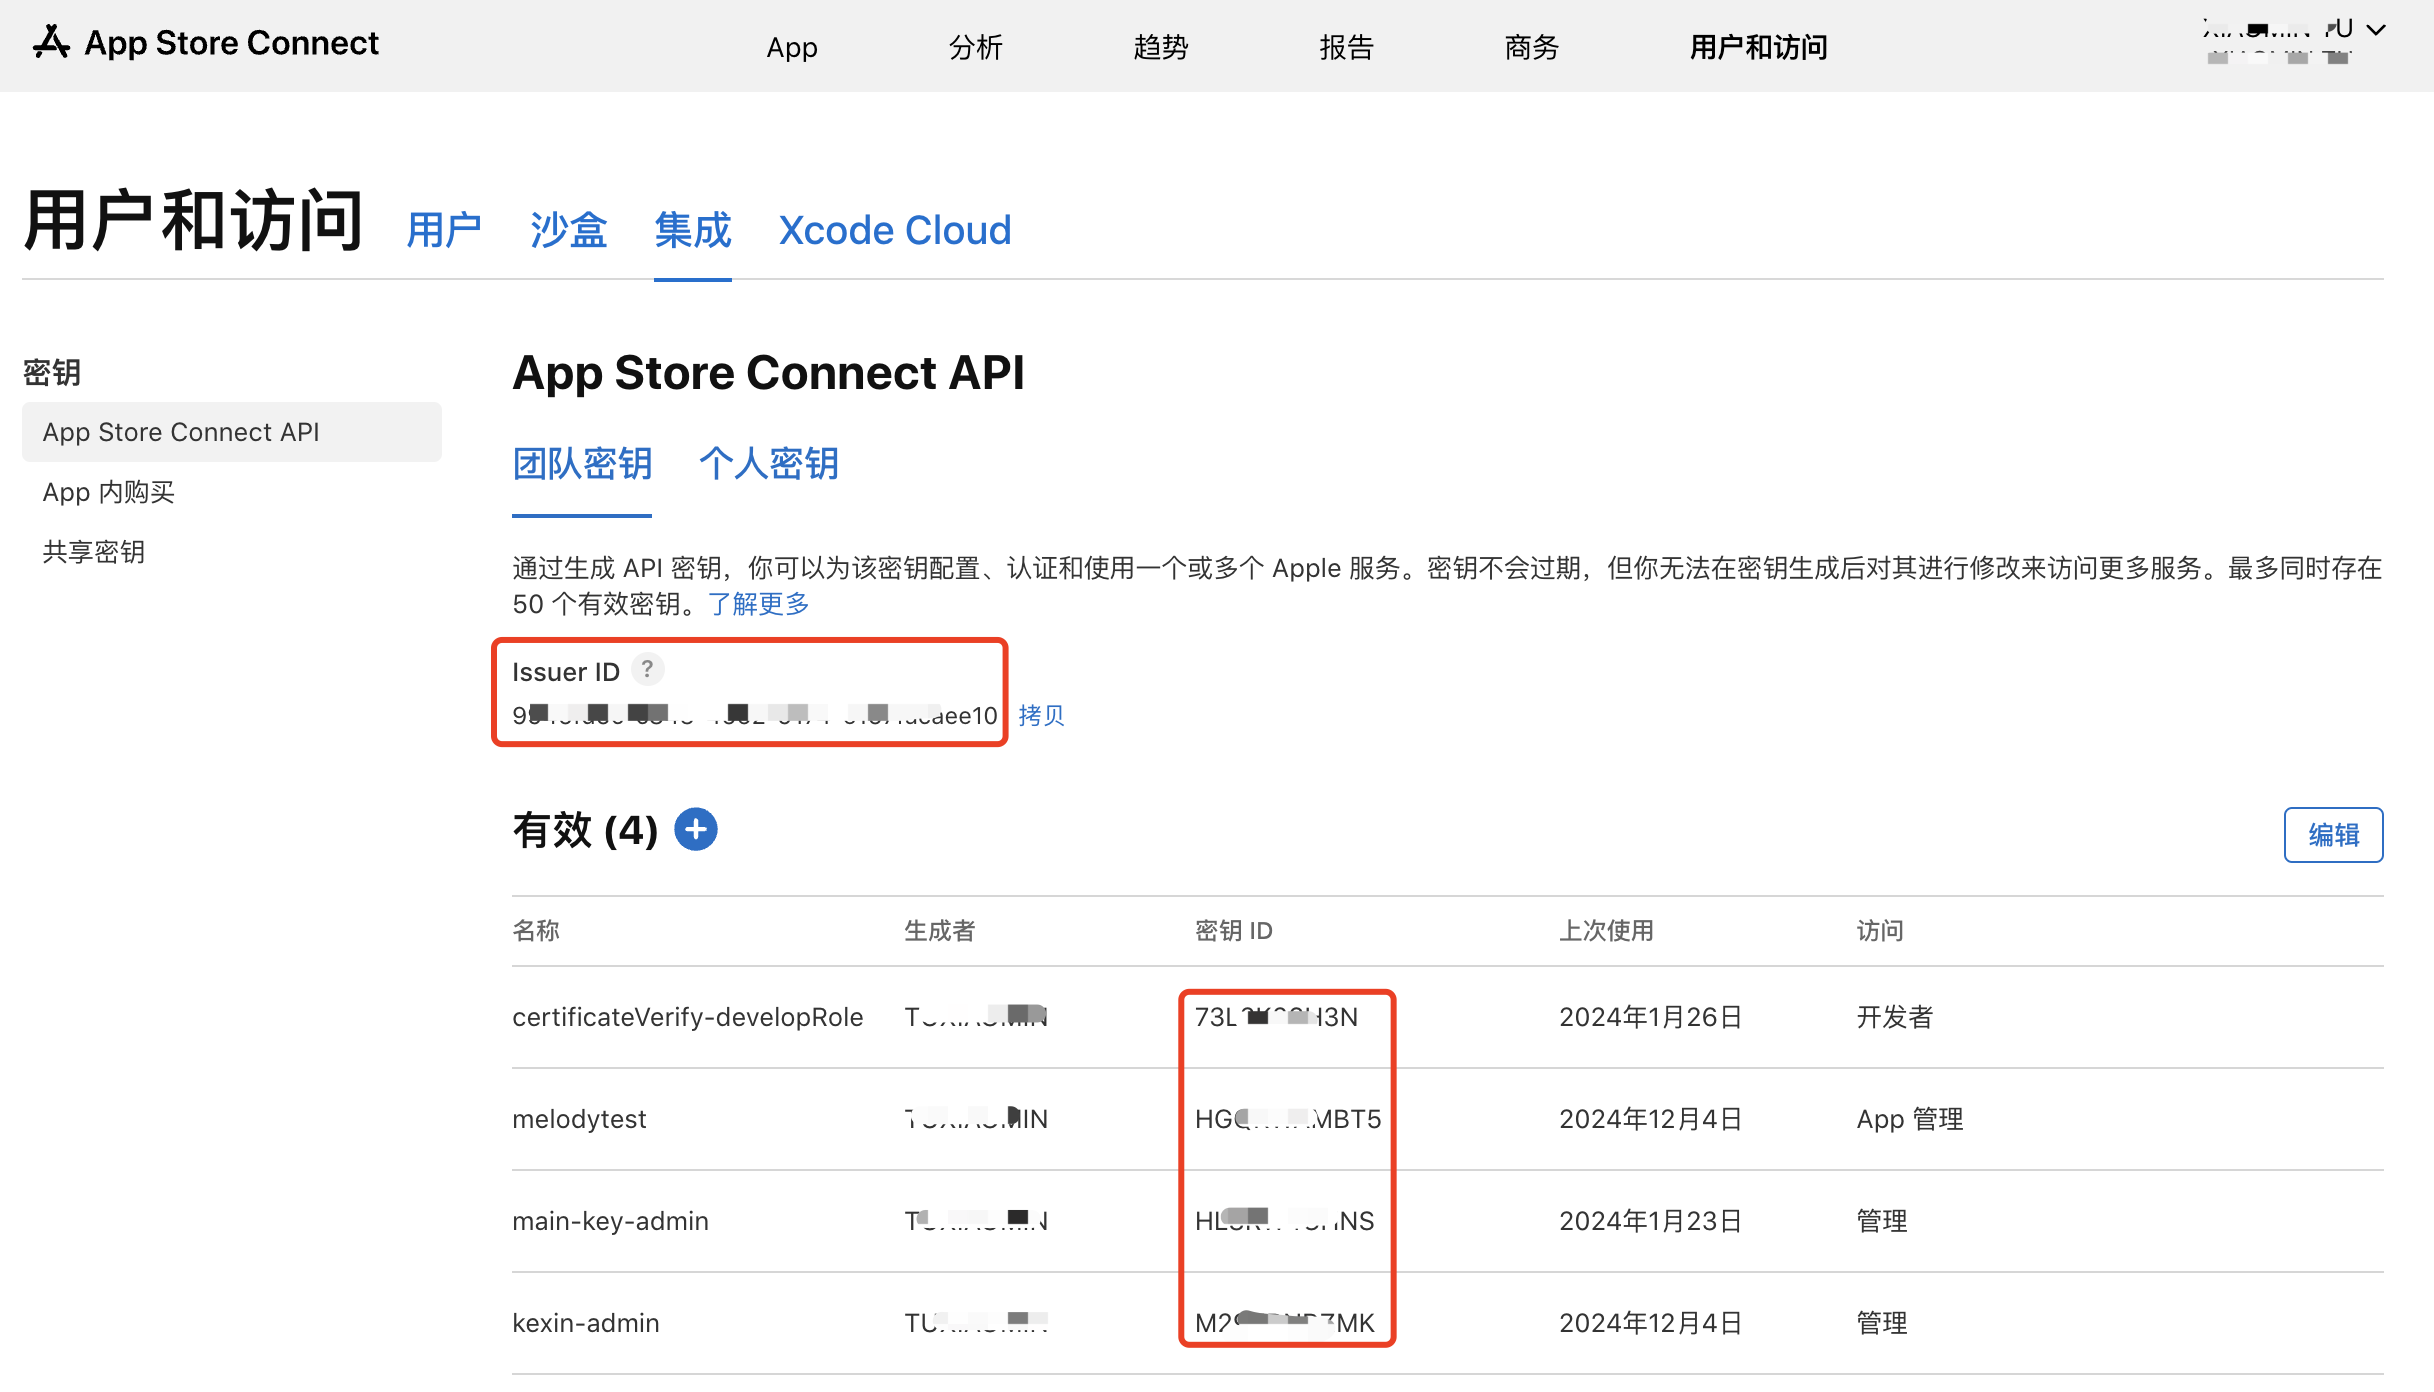The width and height of the screenshot is (2434, 1392).
Task: Click the key ID ending in MBT5
Action: pos(1288,1119)
